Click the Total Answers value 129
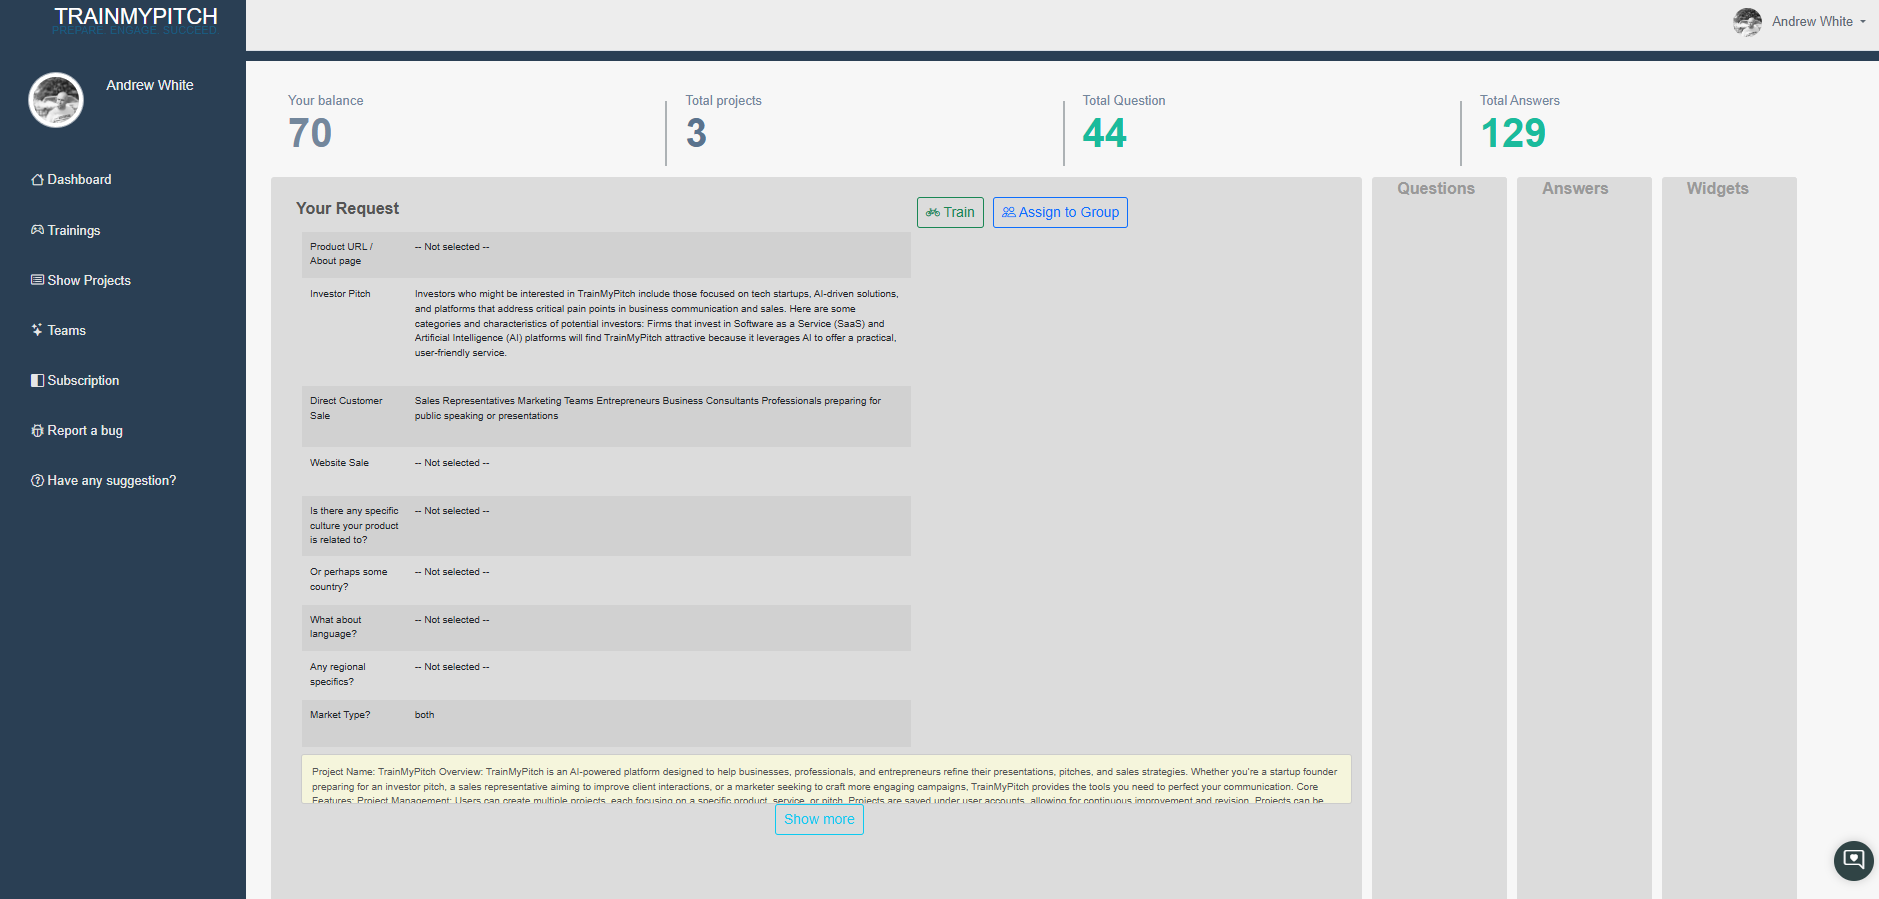The width and height of the screenshot is (1879, 899). 1513,133
